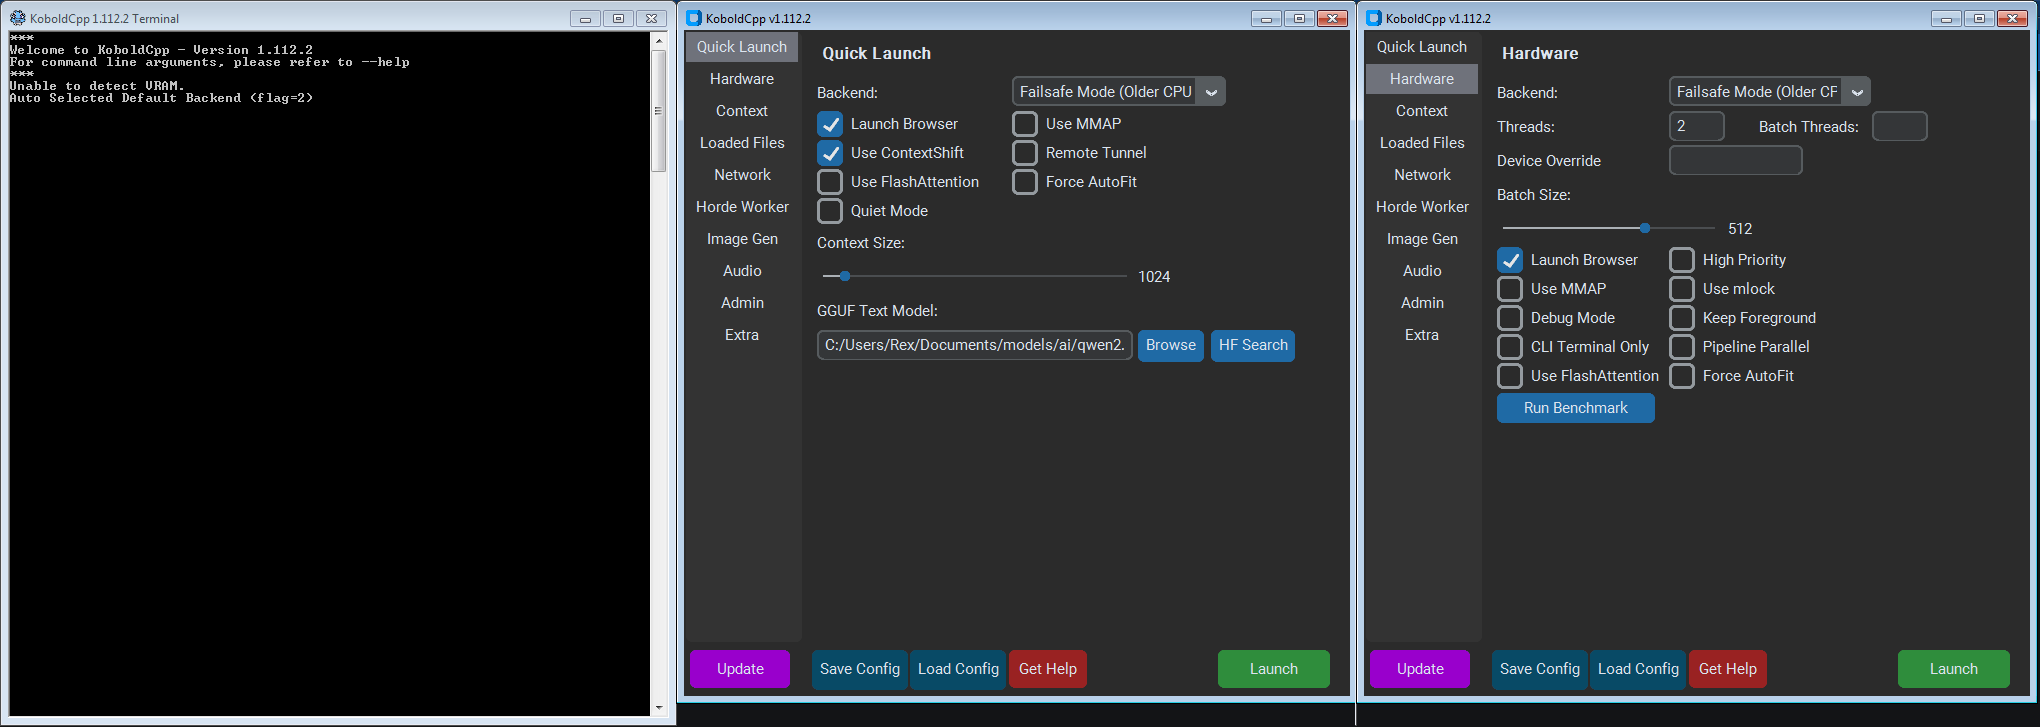The width and height of the screenshot is (2040, 727).
Task: Click the Device Override input field
Action: [x=1736, y=160]
